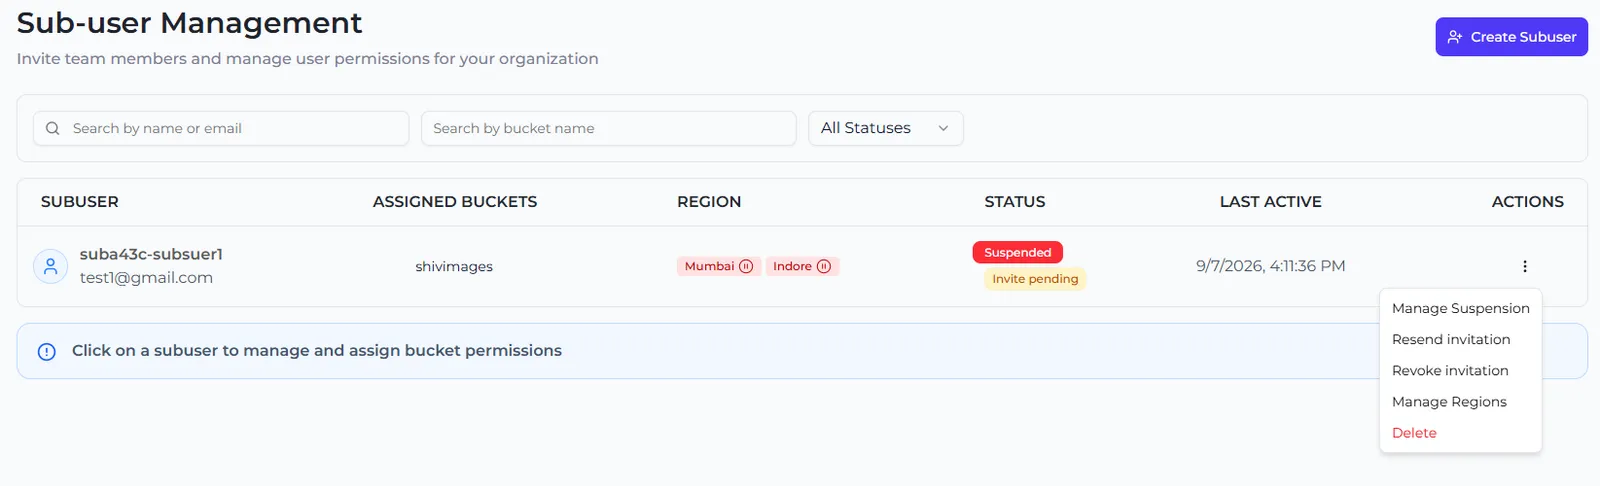Click the Suspended status badge

(1017, 253)
